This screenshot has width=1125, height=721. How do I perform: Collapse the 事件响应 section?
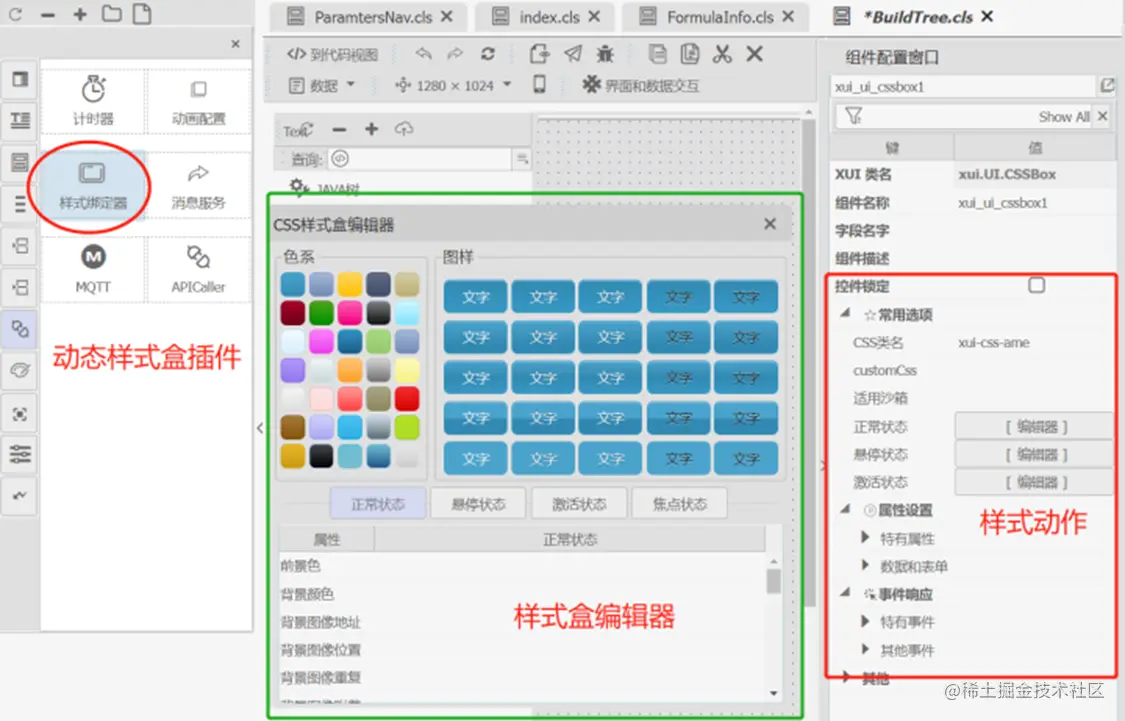(x=846, y=593)
